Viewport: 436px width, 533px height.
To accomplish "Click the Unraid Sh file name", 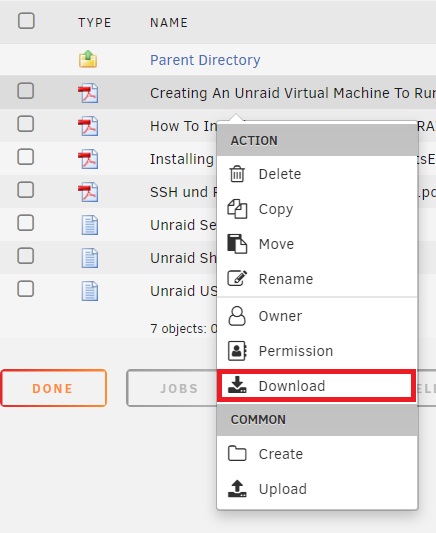I will pos(183,258).
